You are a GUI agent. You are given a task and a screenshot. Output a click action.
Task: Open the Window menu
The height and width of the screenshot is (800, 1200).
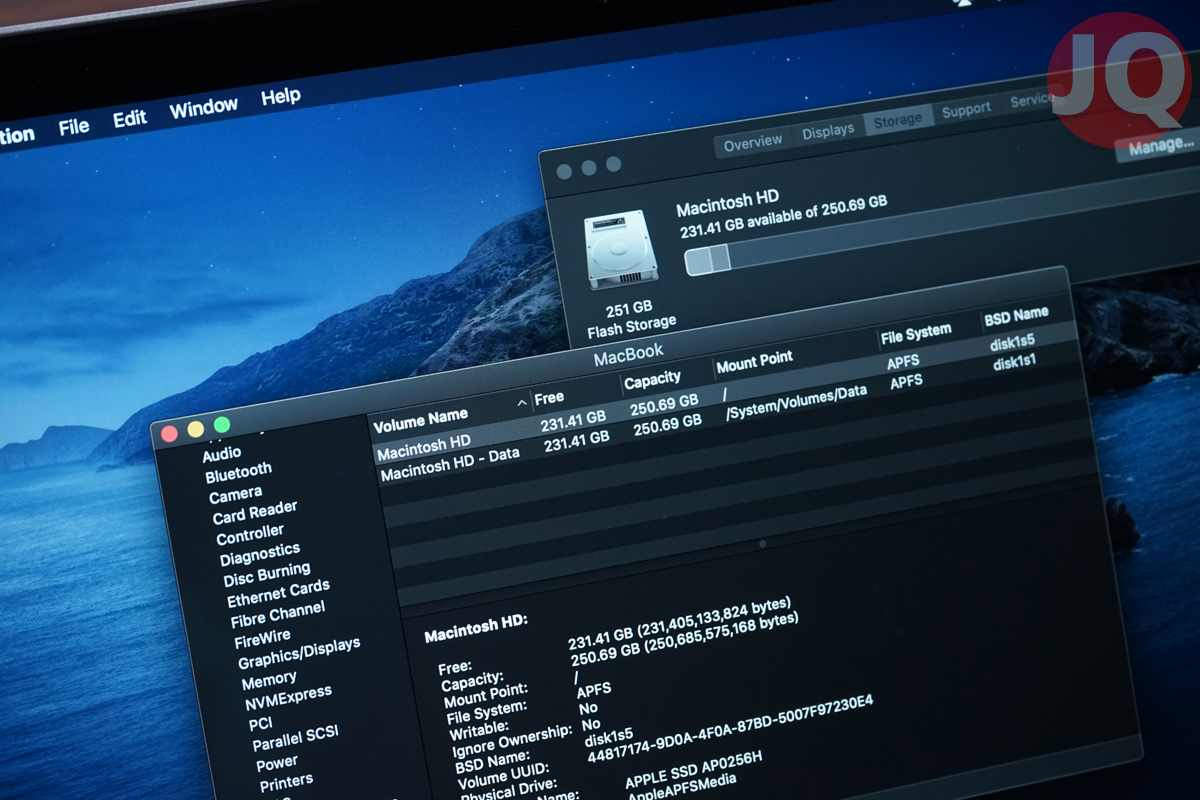[x=204, y=108]
